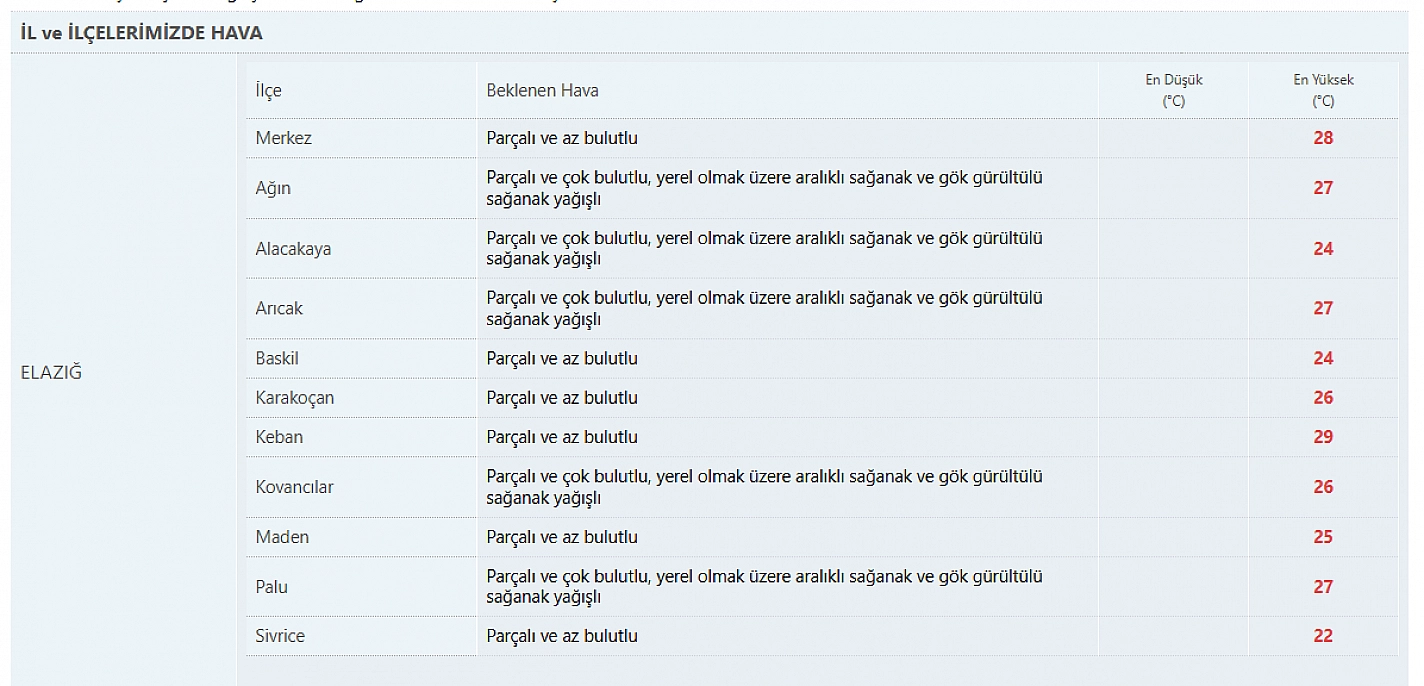This screenshot has height=686, width=1424.
Task: Select the Merkez district row
Action: point(822,138)
